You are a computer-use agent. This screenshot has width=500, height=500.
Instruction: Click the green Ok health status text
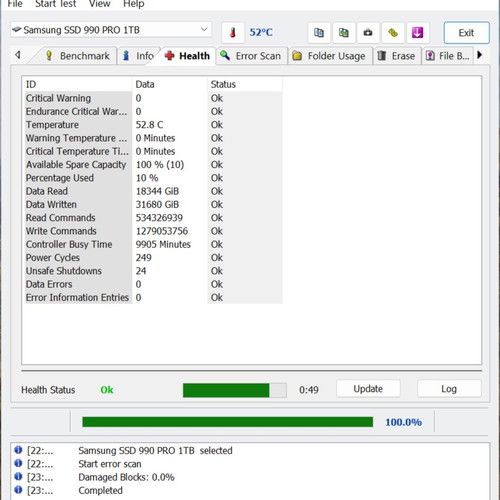pos(107,390)
